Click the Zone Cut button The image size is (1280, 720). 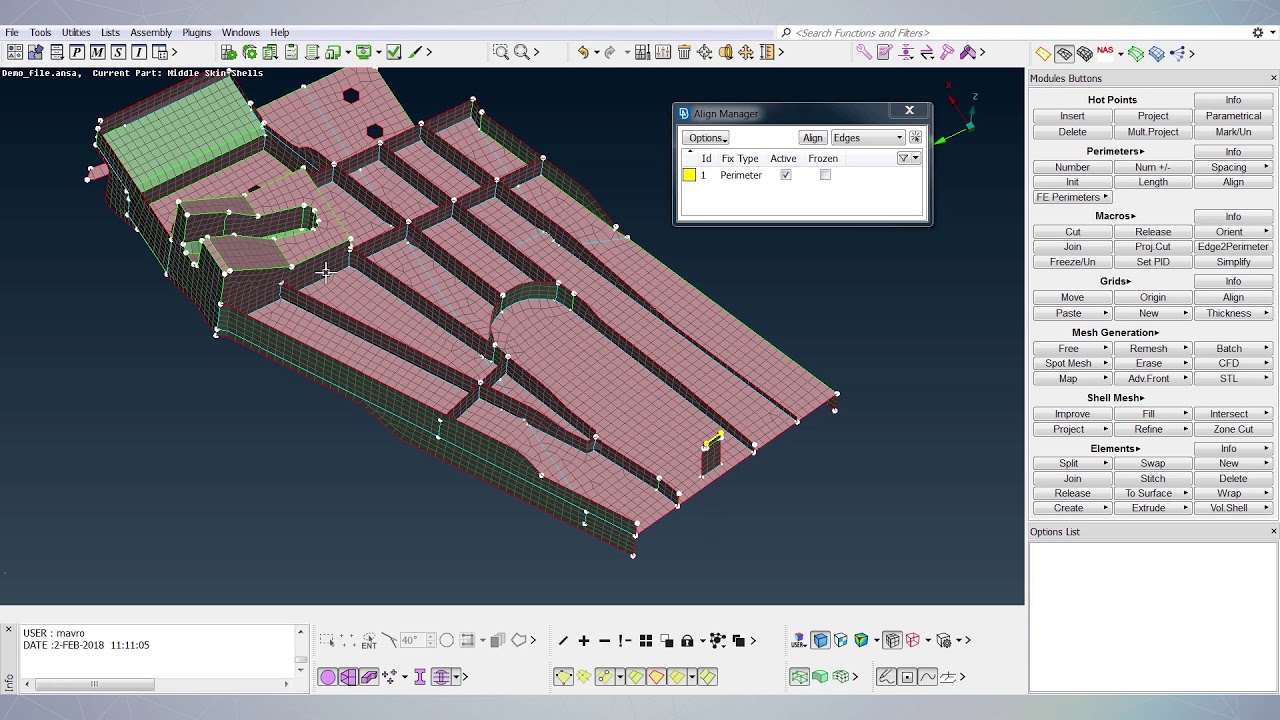(1233, 429)
